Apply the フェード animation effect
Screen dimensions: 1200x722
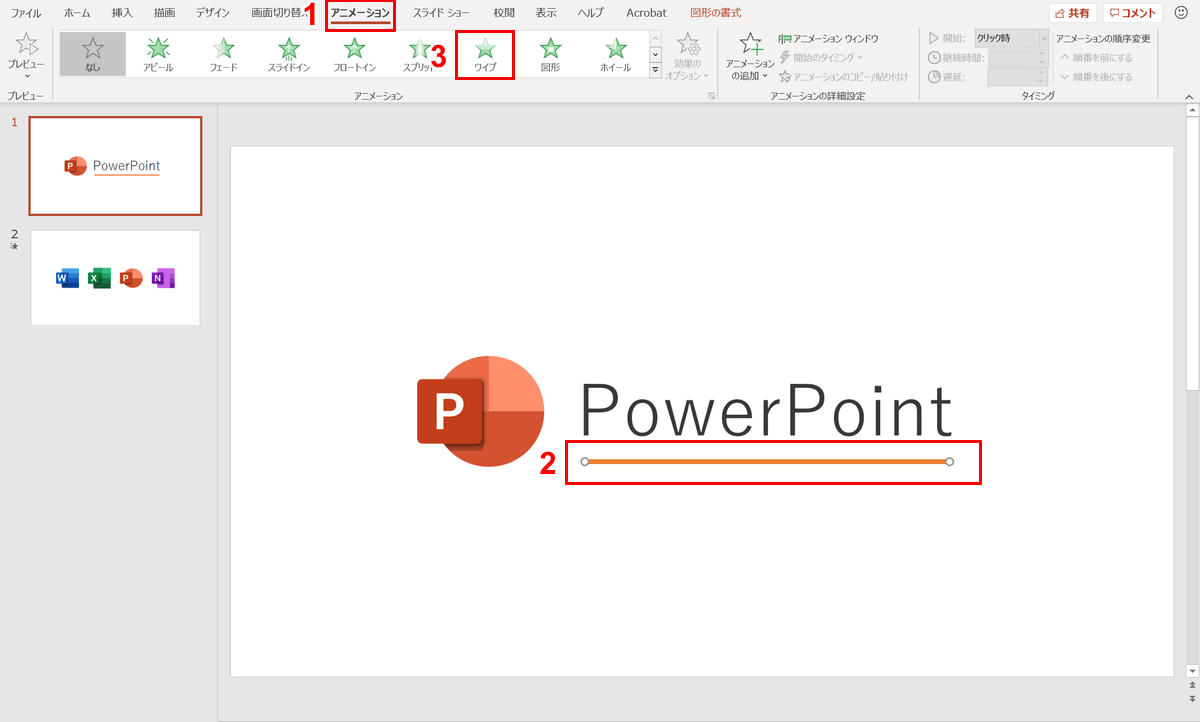[x=224, y=54]
